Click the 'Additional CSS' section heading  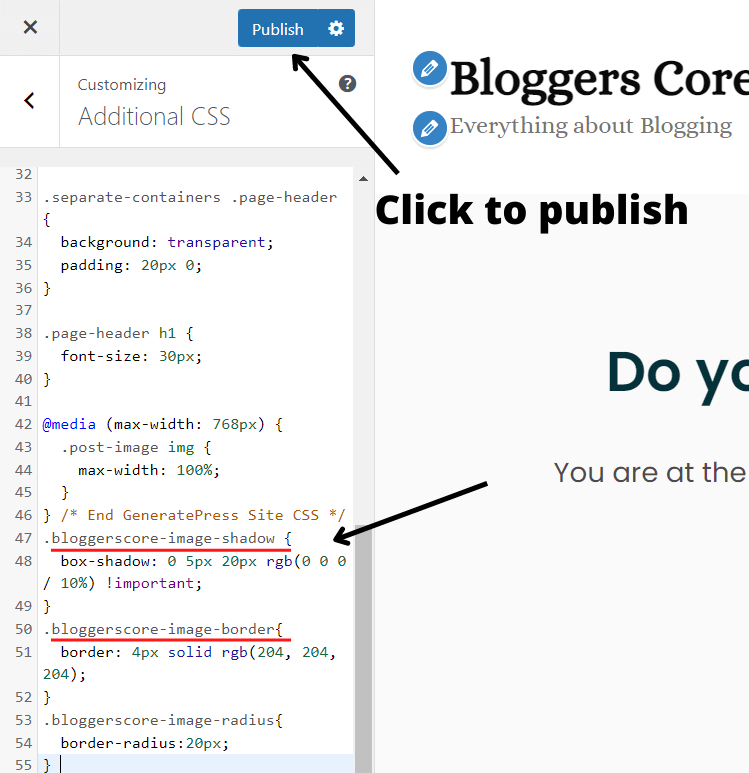click(154, 116)
